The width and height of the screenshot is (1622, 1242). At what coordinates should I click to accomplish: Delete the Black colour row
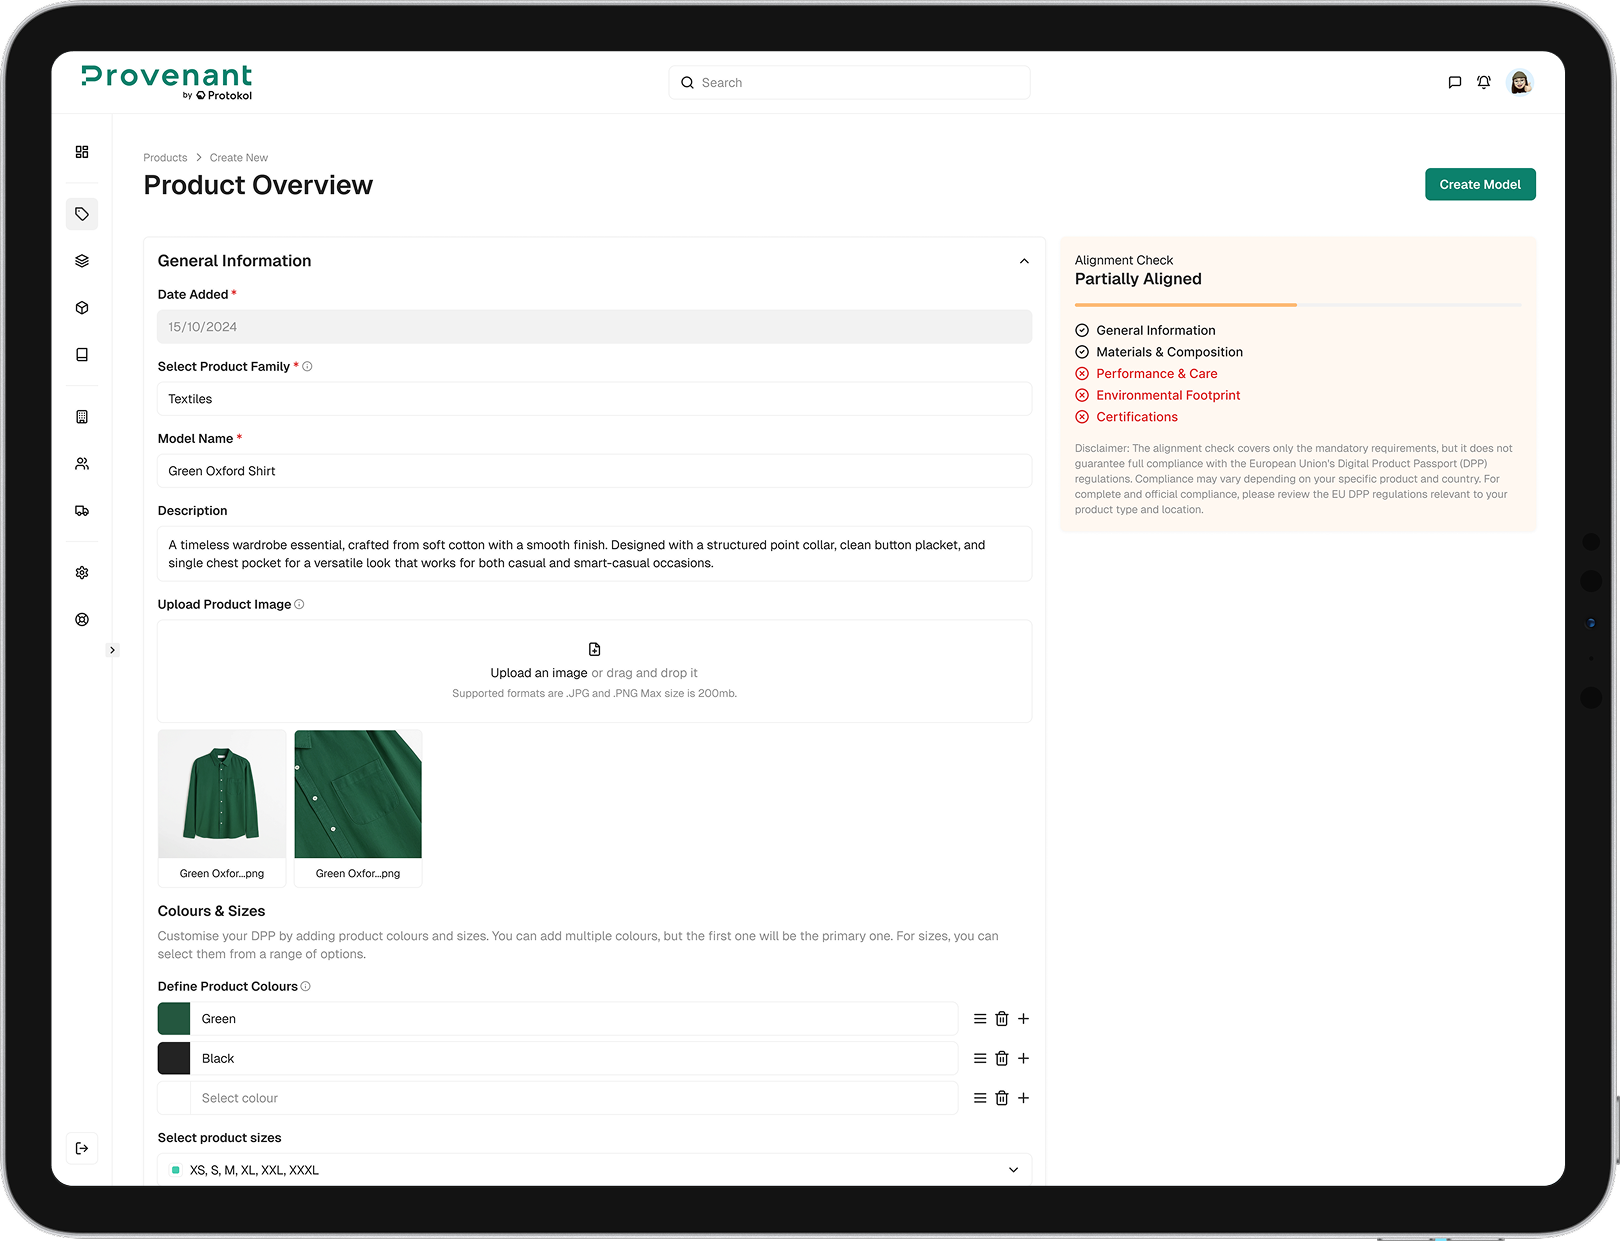click(1001, 1058)
